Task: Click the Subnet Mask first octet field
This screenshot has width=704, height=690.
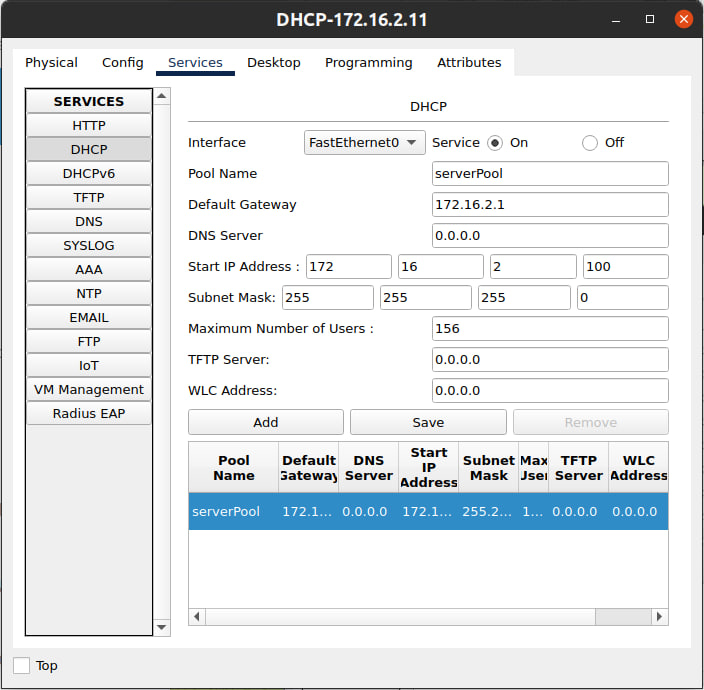Action: click(x=328, y=297)
